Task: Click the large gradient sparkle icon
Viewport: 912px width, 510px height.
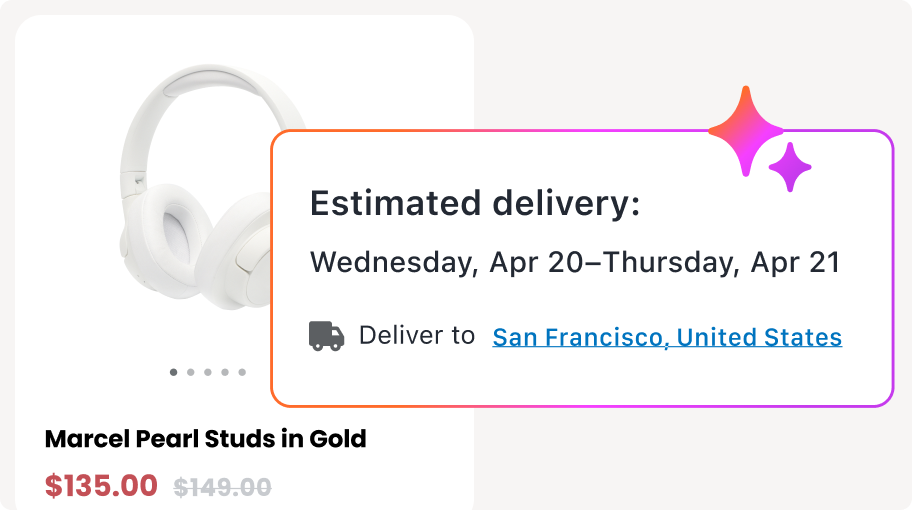Action: tap(745, 130)
